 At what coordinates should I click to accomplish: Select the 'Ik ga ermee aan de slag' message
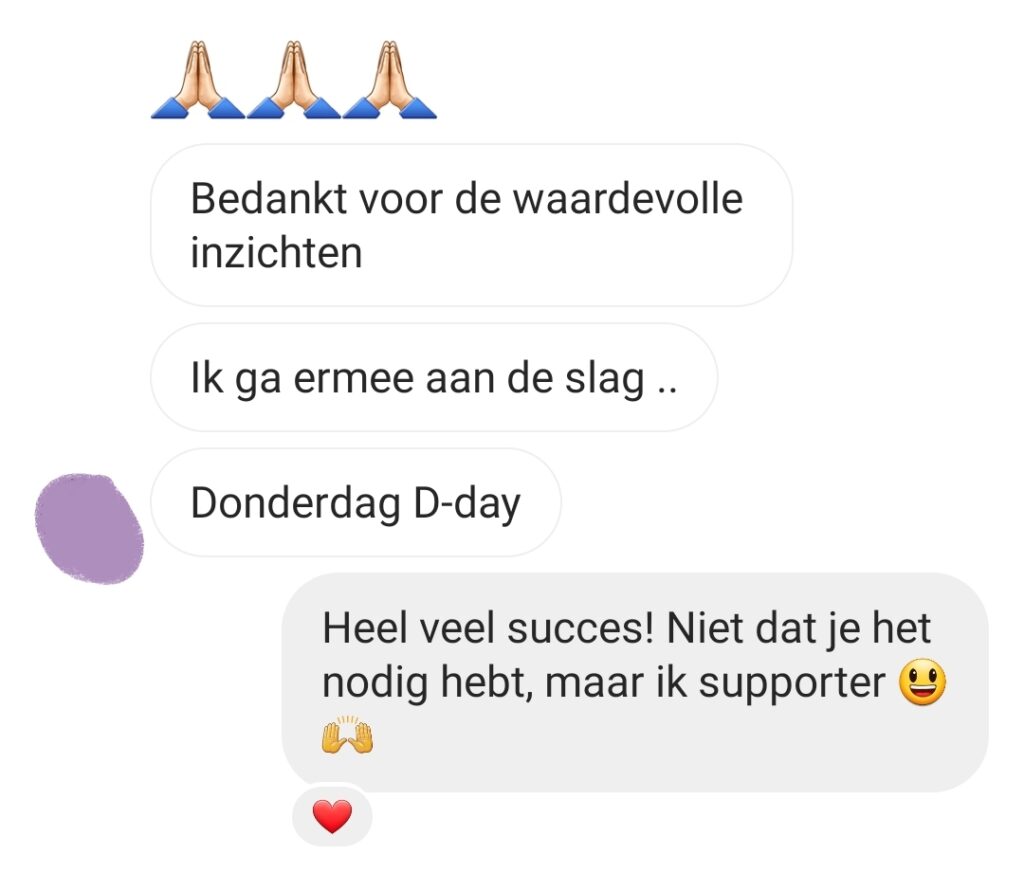(x=434, y=377)
